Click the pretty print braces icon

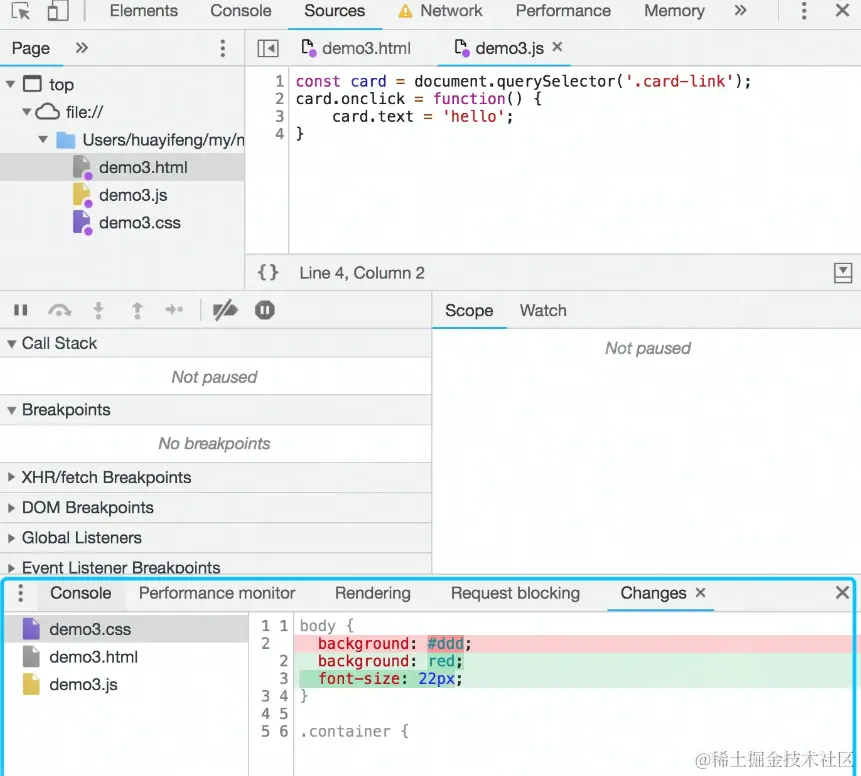[268, 272]
